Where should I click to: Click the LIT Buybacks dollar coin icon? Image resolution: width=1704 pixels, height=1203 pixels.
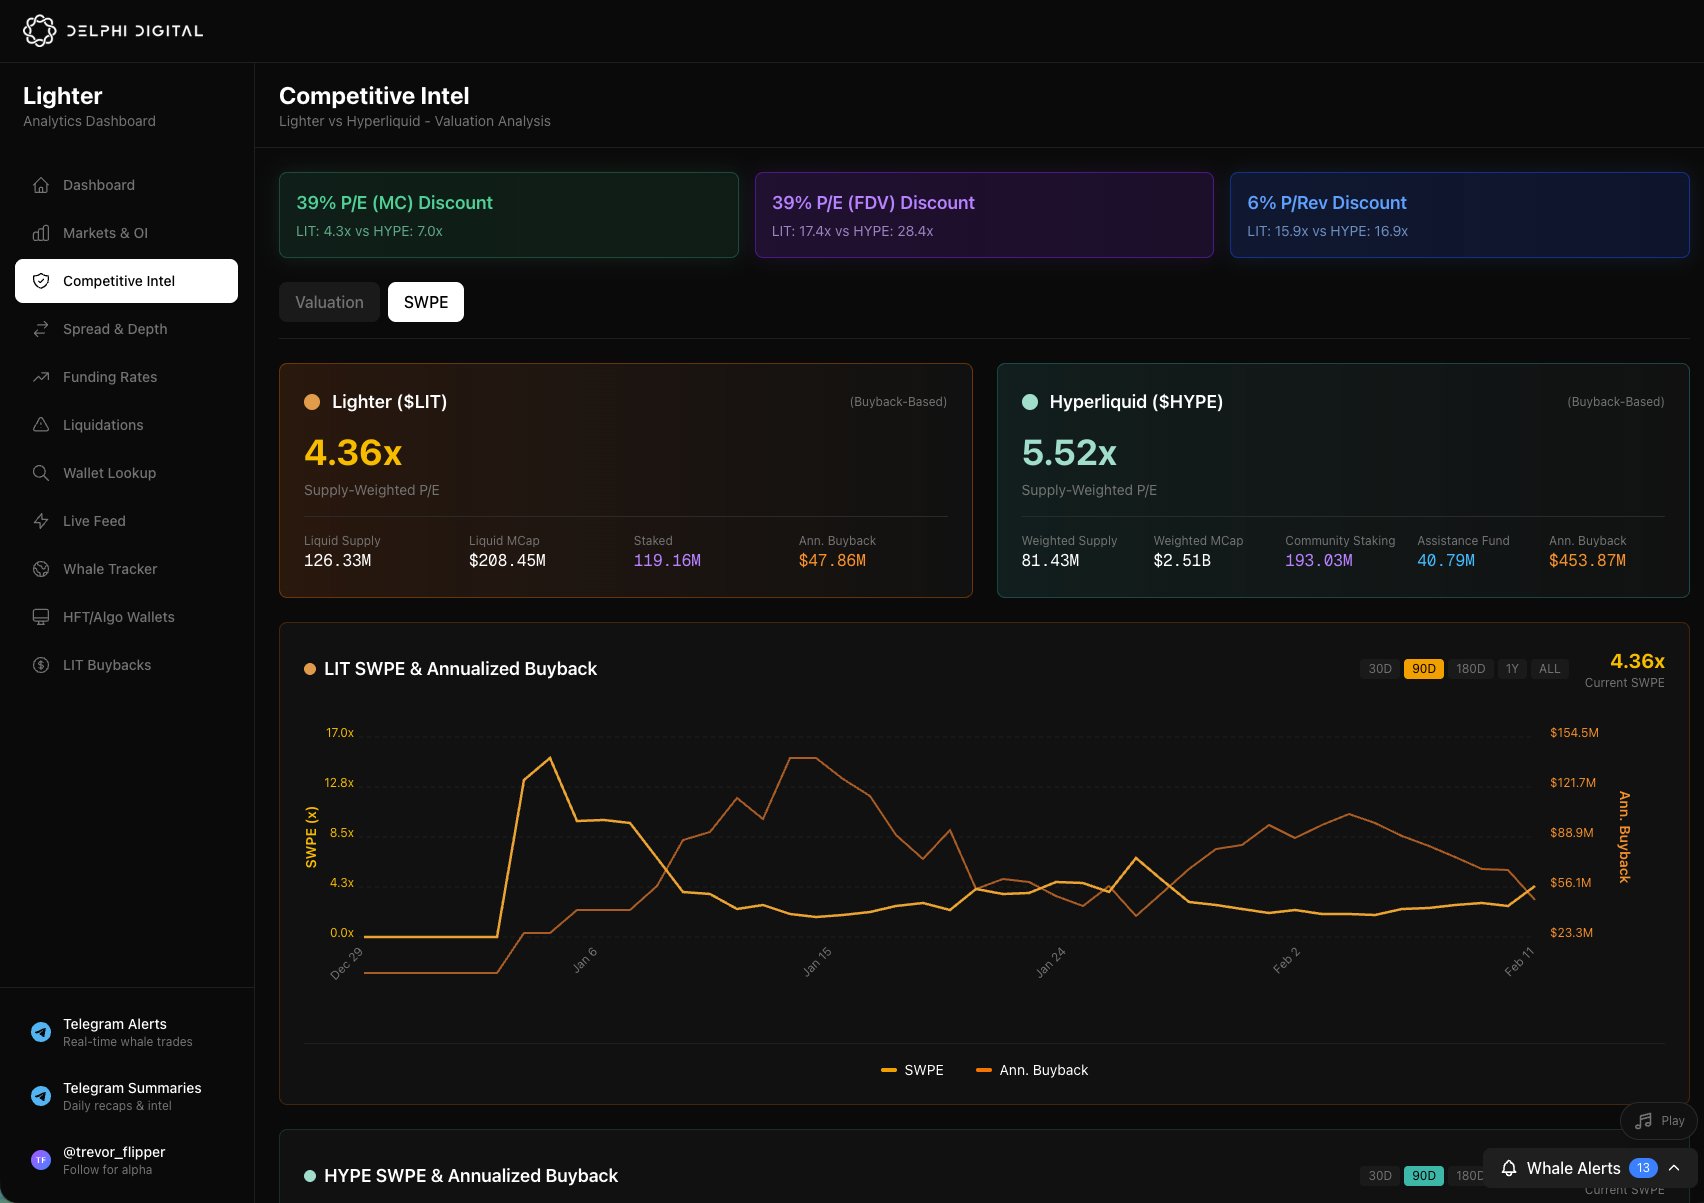[41, 665]
